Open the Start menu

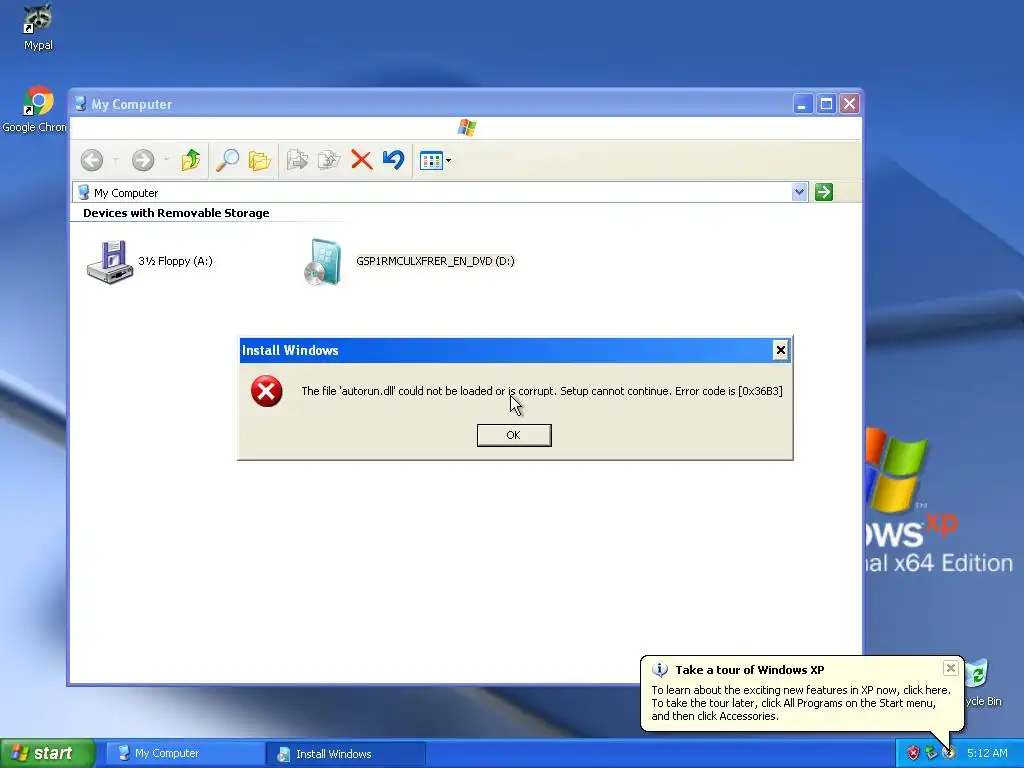[x=48, y=754]
